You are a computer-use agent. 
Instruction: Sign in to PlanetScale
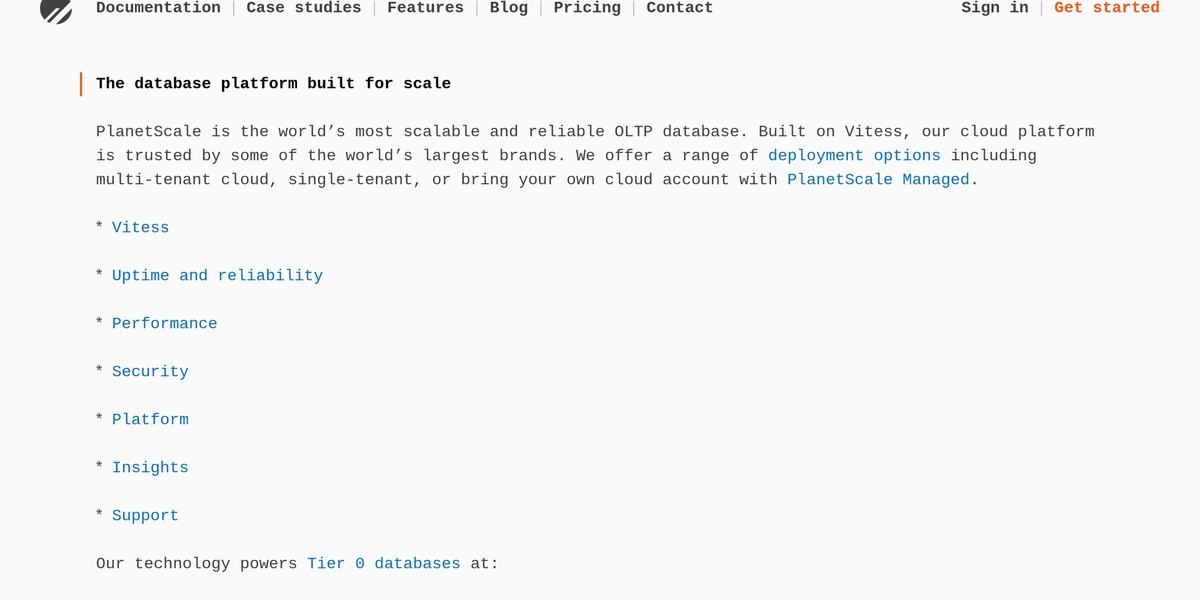(x=994, y=8)
